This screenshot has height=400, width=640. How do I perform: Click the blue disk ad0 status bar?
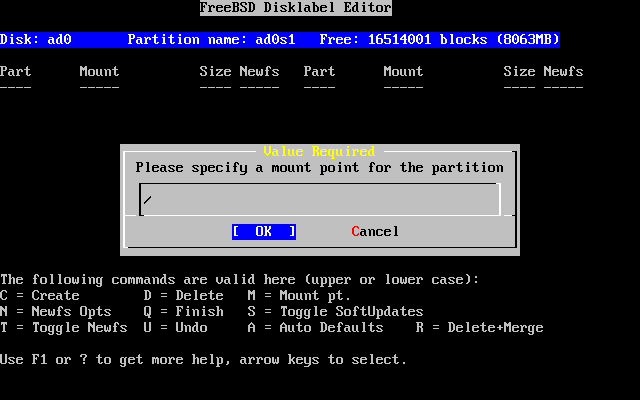pyautogui.click(x=280, y=40)
